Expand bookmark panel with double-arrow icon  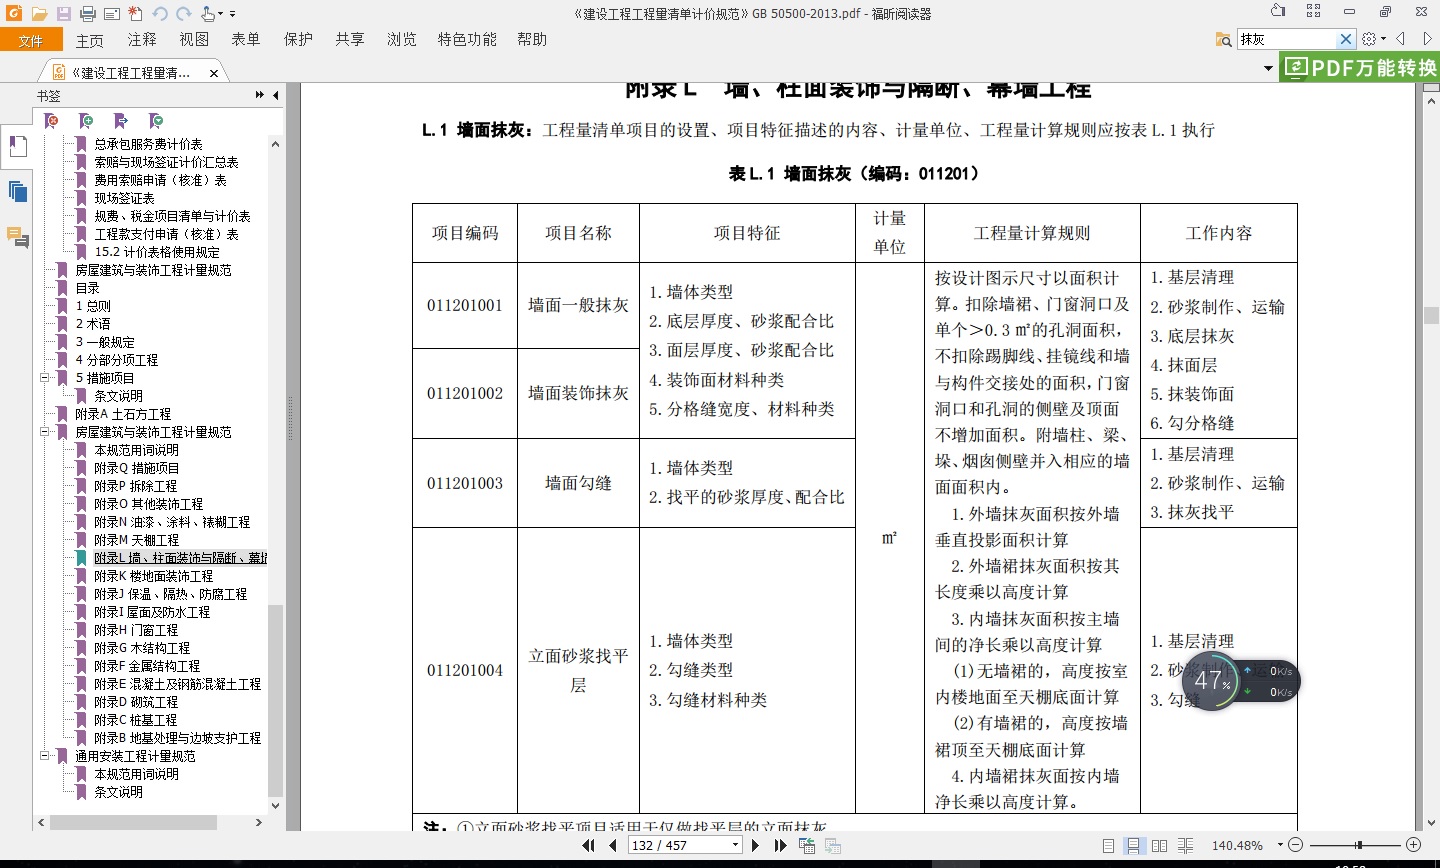coord(260,95)
